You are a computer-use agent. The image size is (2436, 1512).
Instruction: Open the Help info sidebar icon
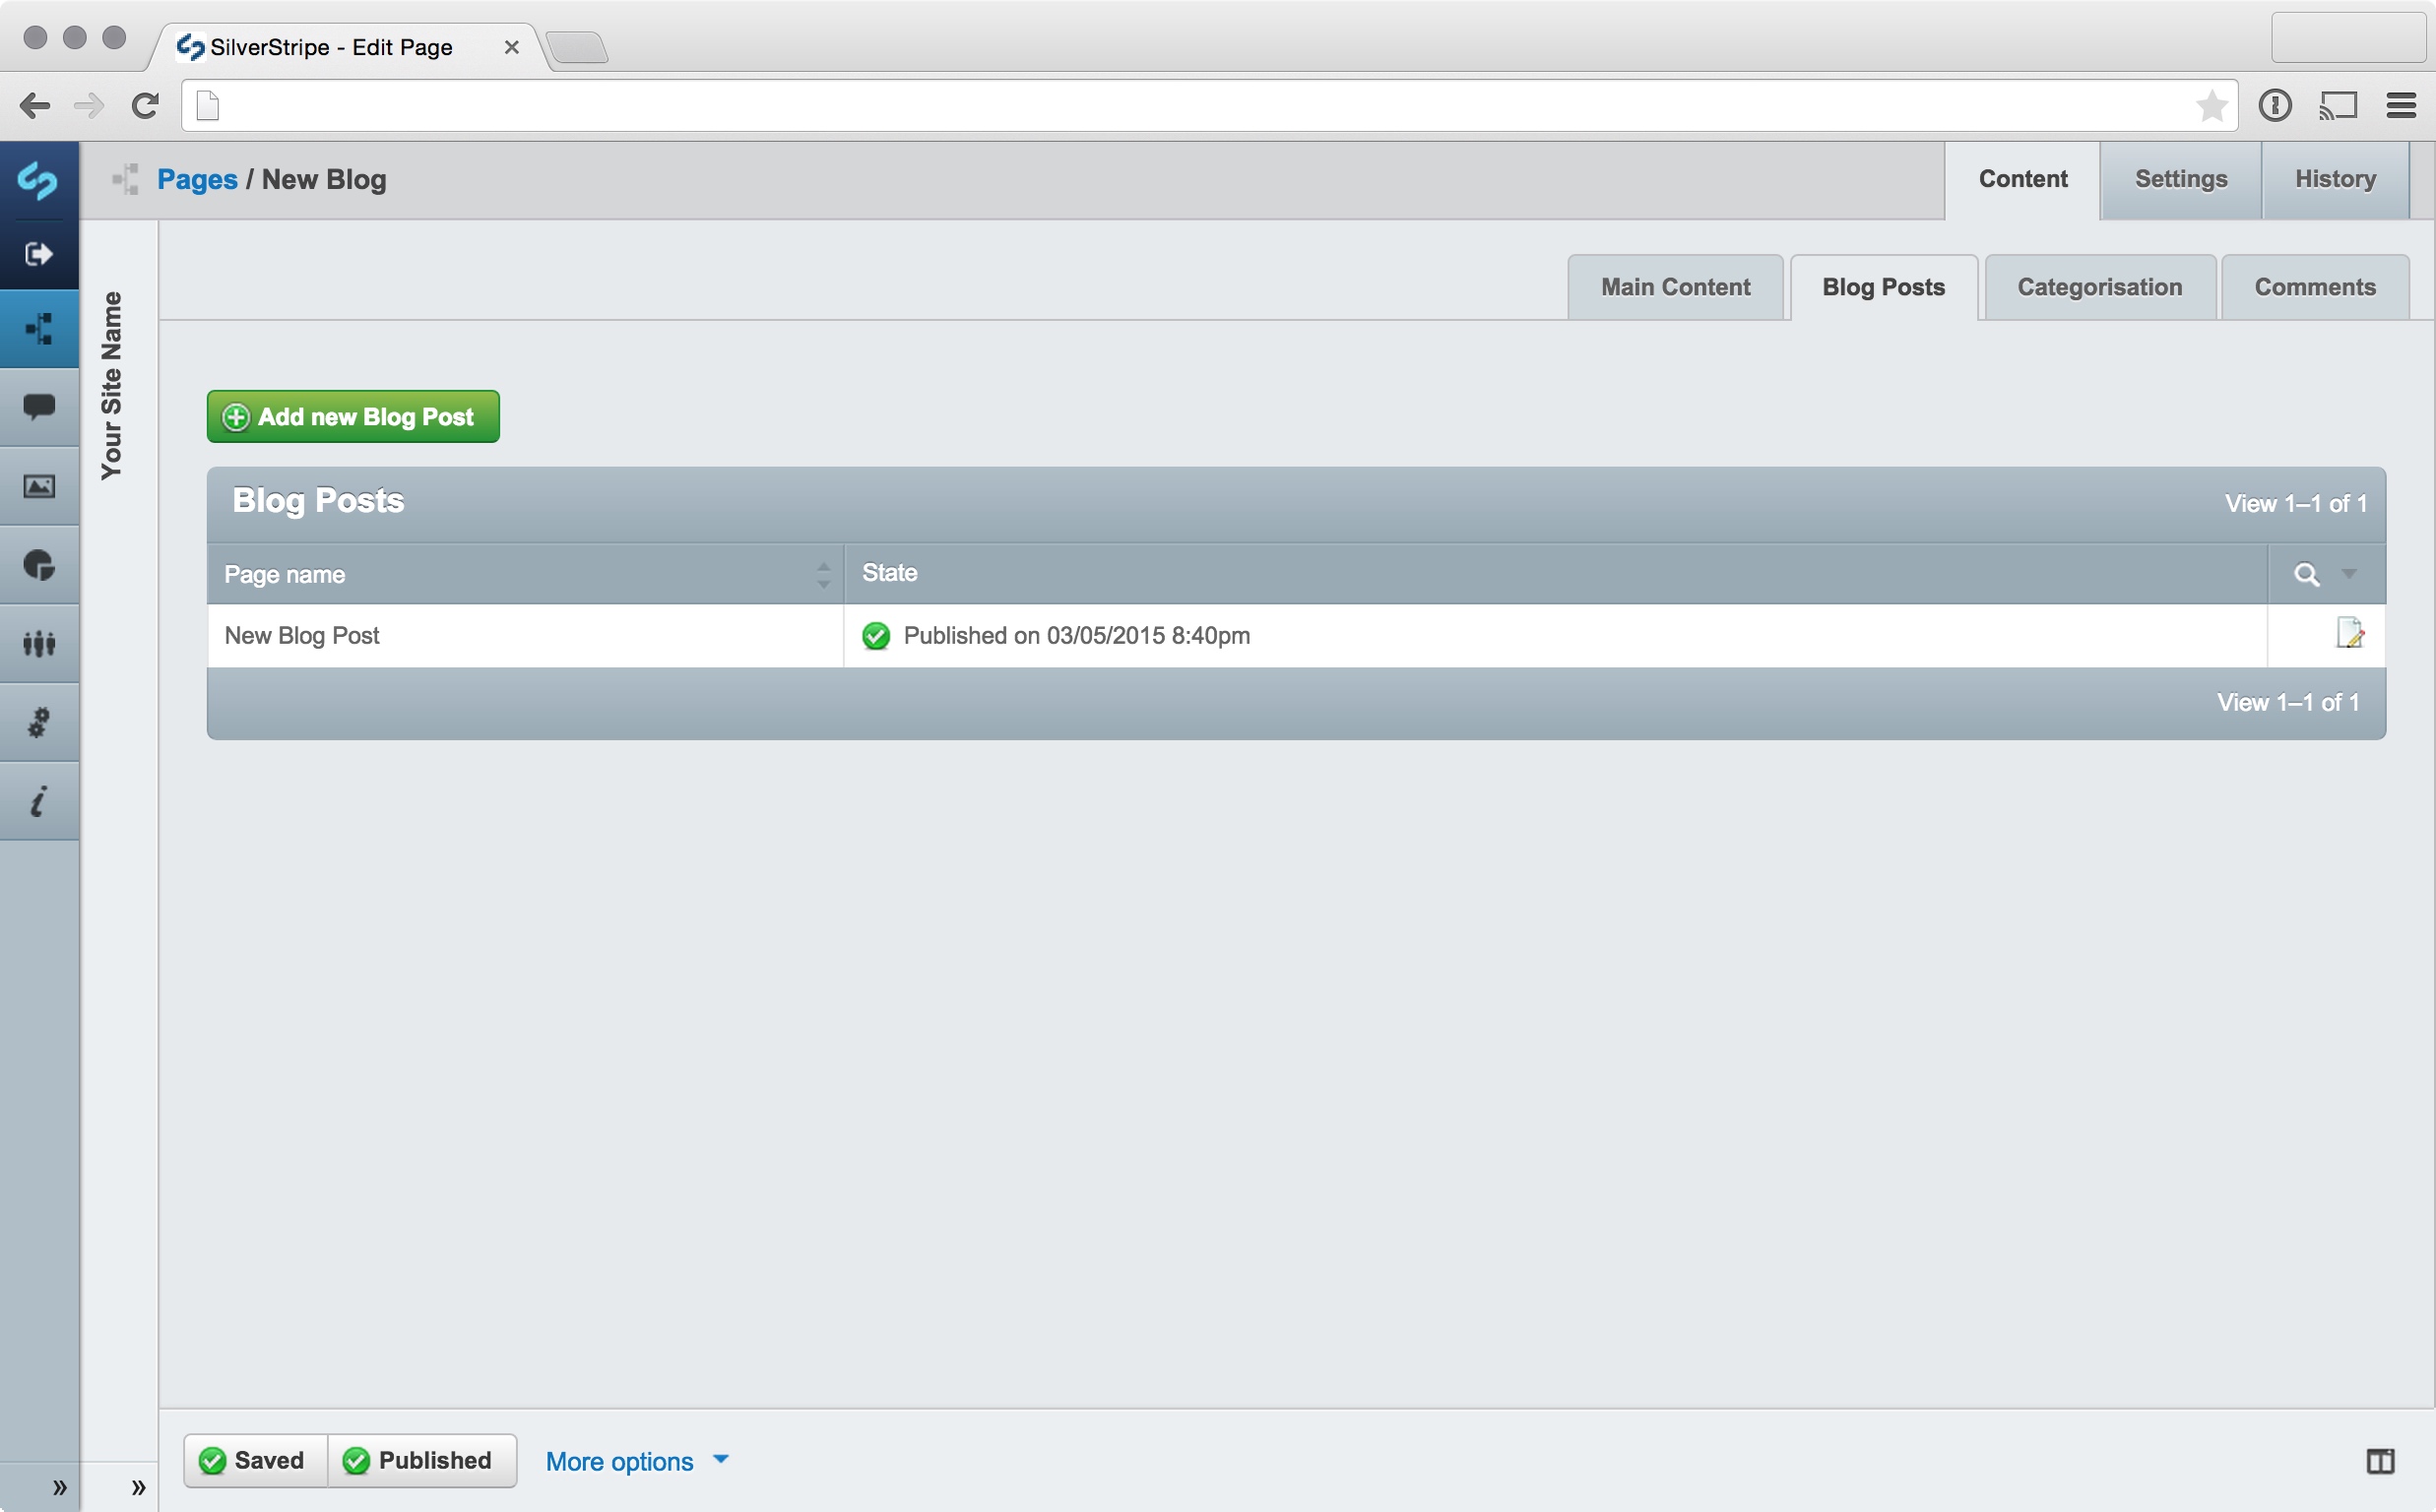pyautogui.click(x=38, y=802)
